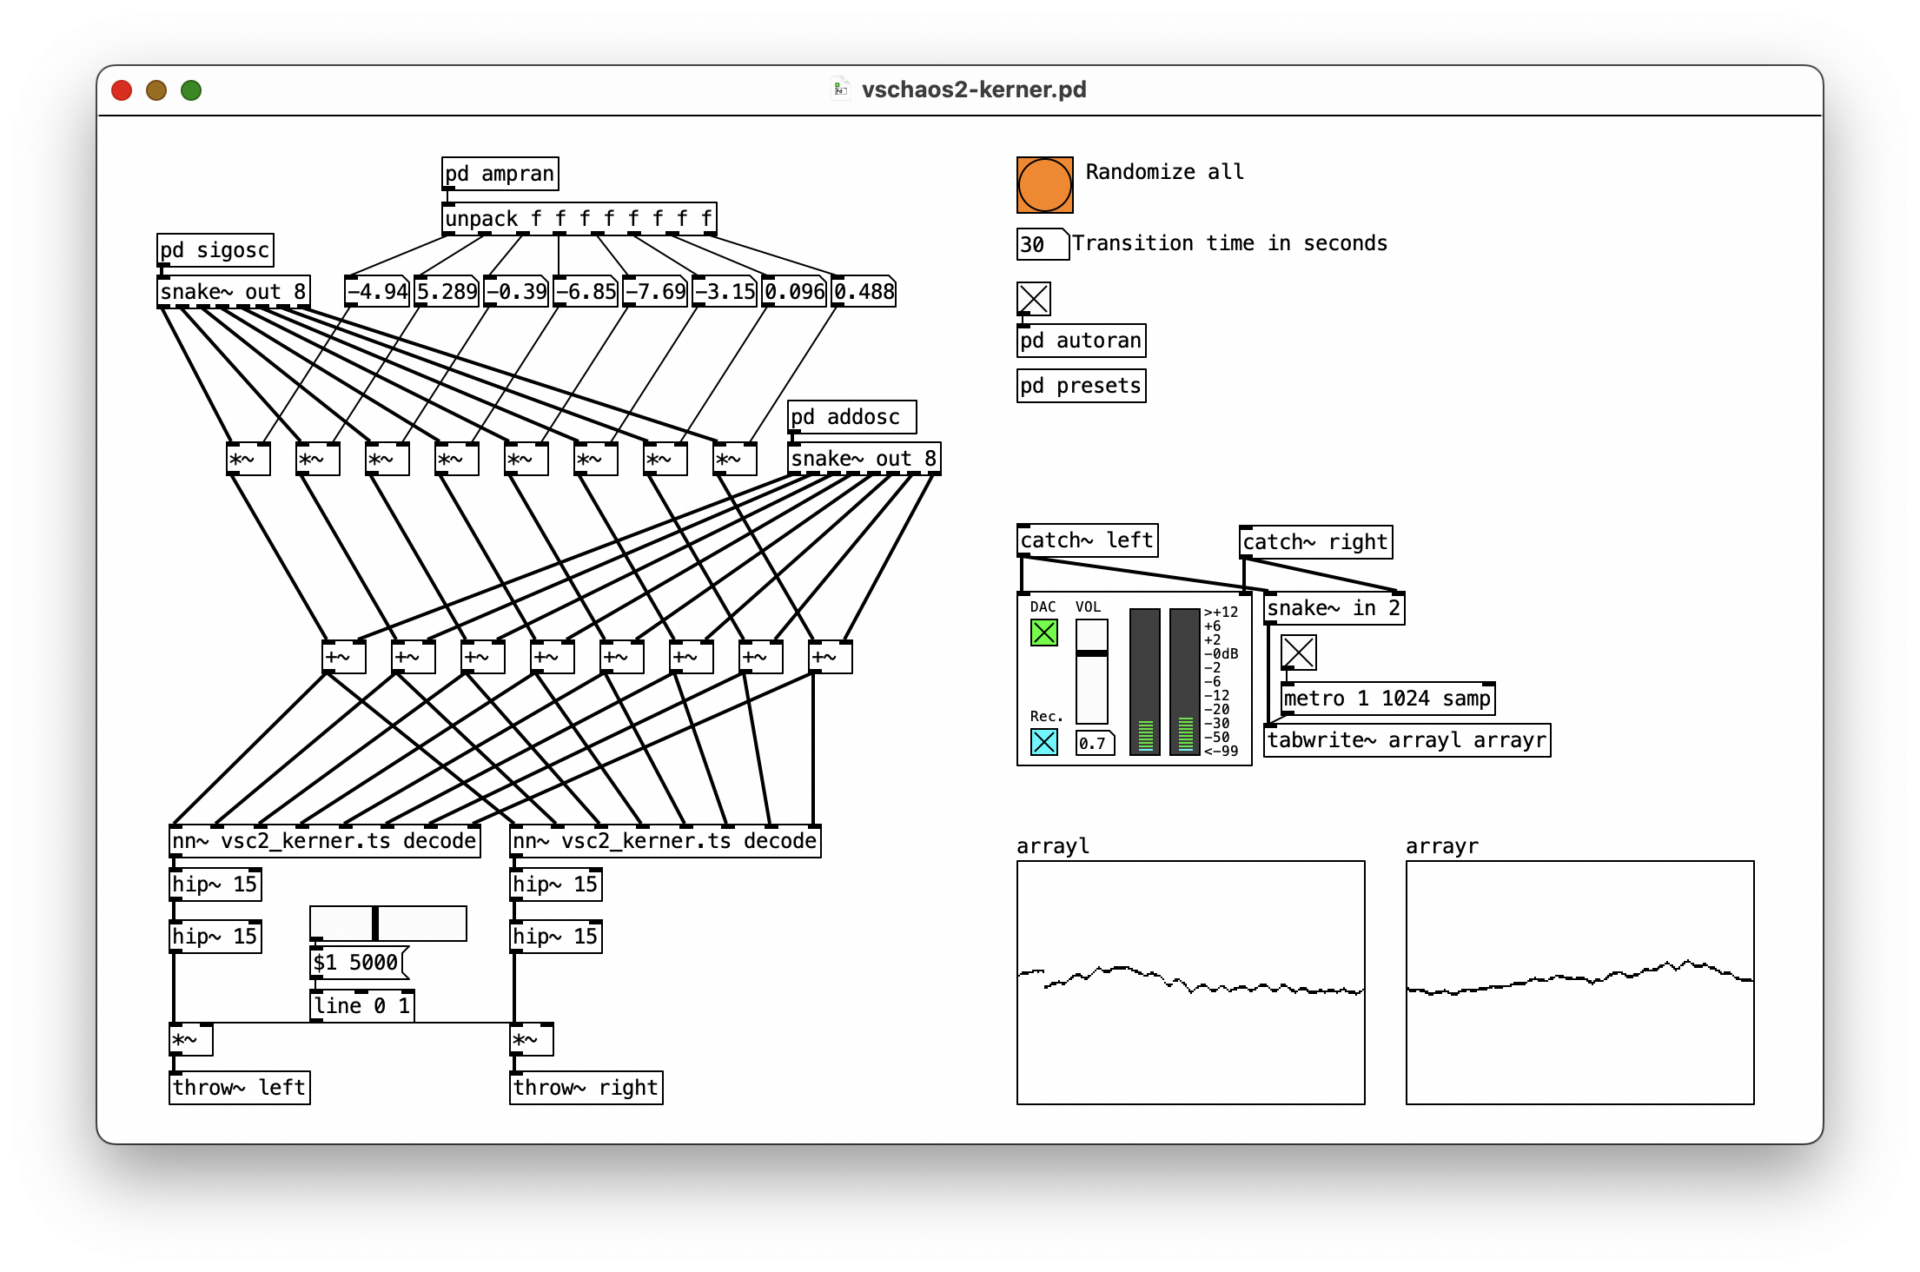
Task: Select the left nn~ vsc2_kerner.ts decode object
Action: (325, 841)
